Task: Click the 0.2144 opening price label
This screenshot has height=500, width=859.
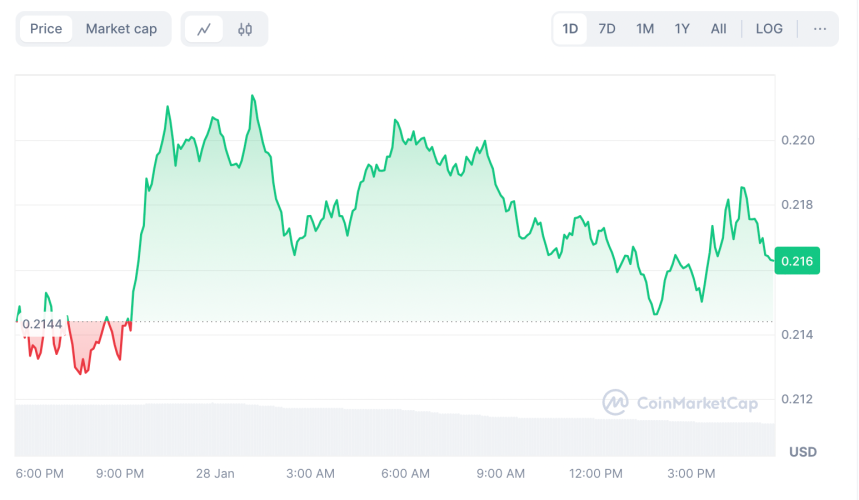Action: [x=40, y=324]
